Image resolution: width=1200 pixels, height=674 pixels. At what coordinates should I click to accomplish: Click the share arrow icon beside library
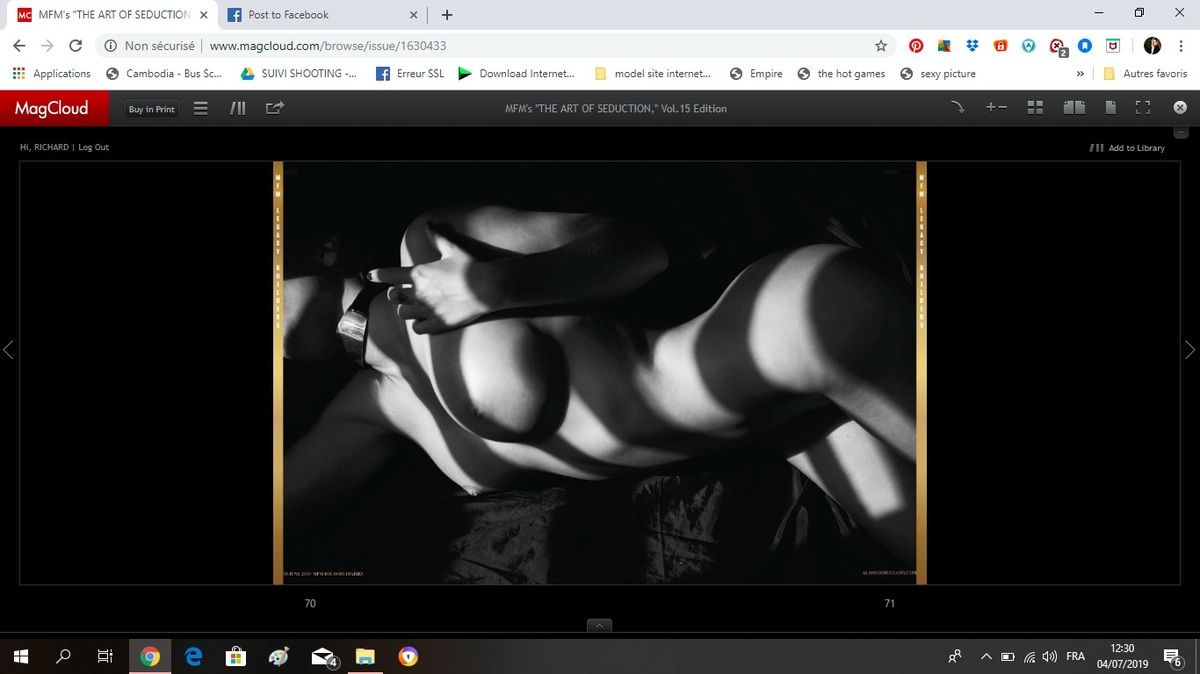click(x=275, y=108)
